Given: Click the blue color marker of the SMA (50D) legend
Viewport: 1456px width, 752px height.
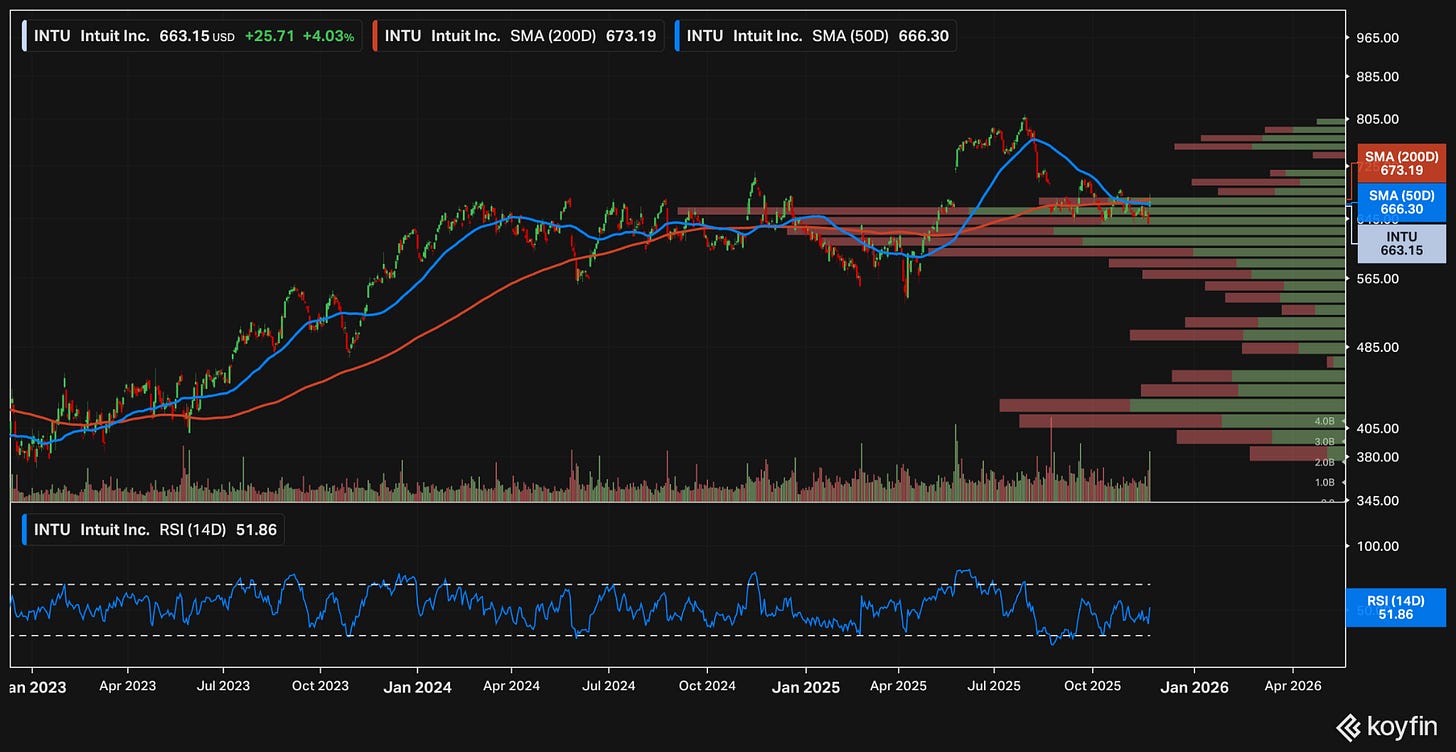Looking at the screenshot, I should tap(677, 36).
